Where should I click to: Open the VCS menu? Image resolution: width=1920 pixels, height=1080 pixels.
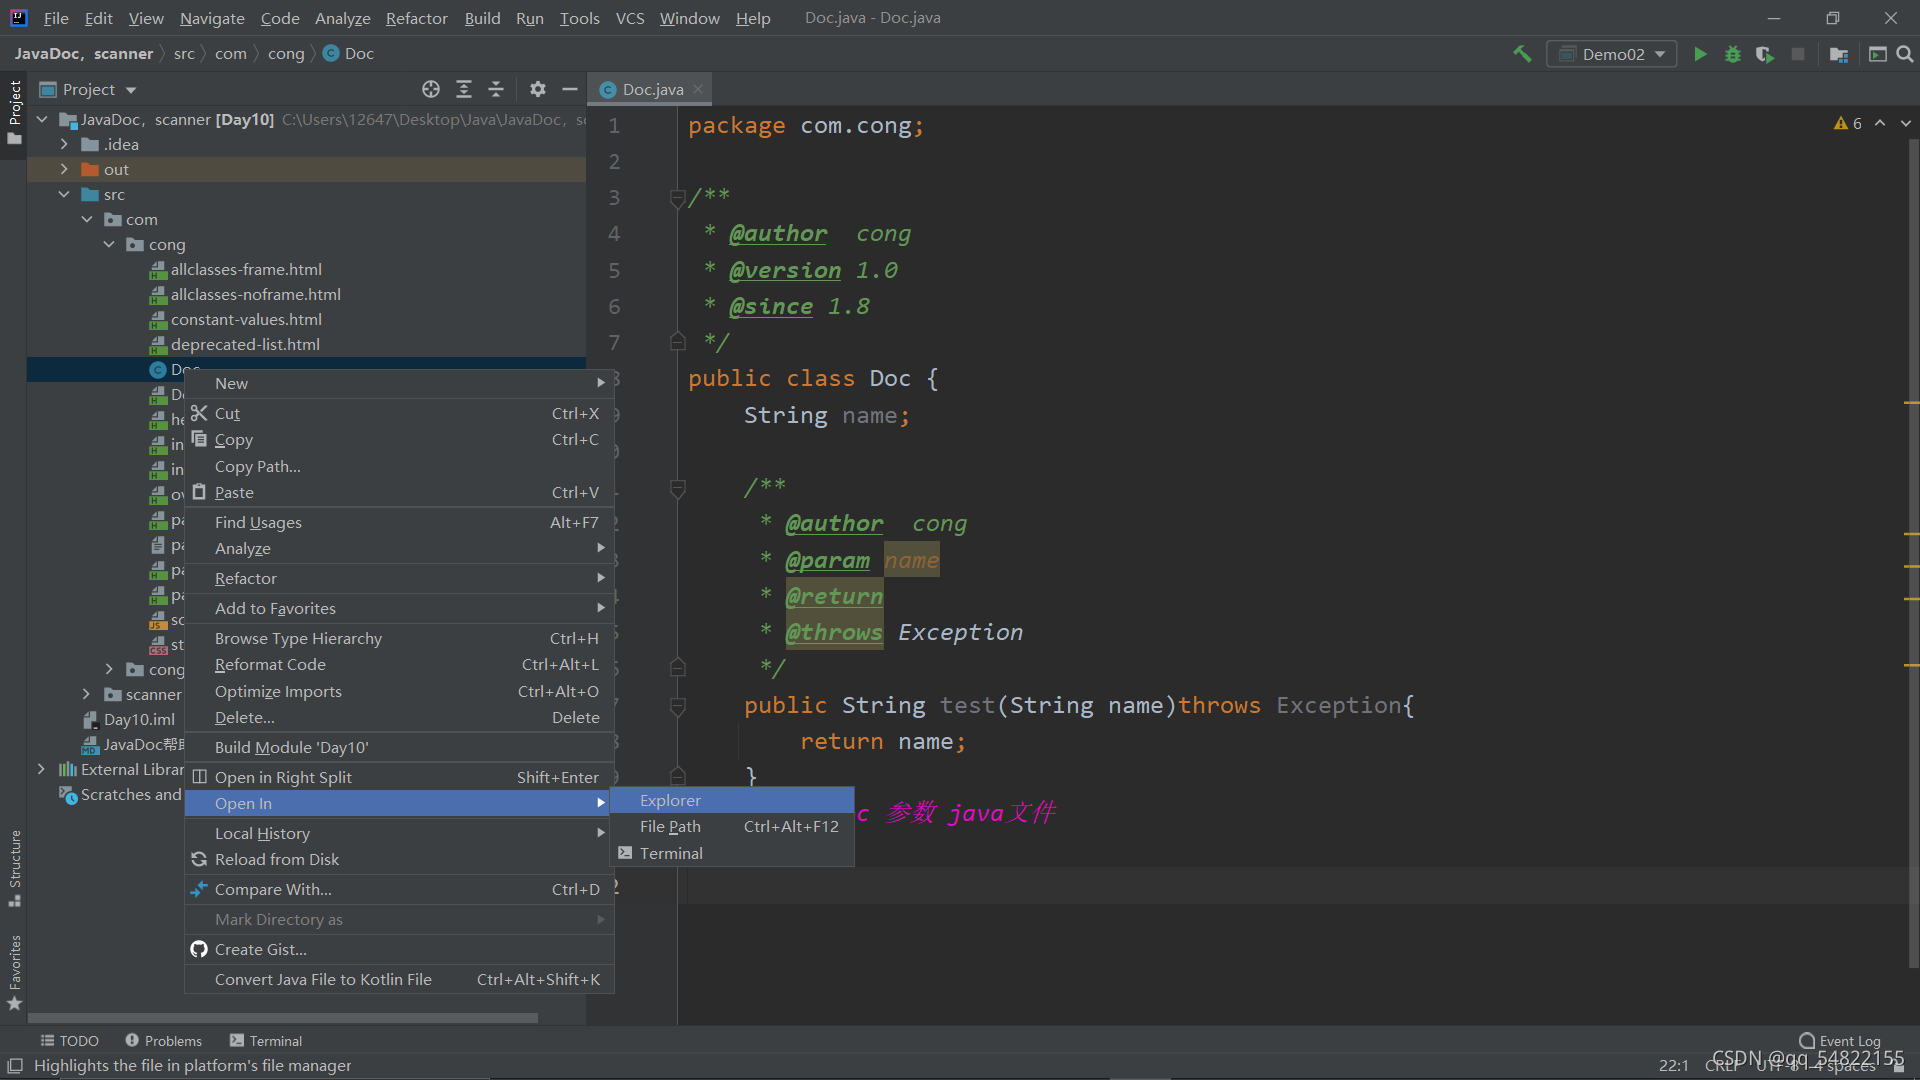(630, 18)
